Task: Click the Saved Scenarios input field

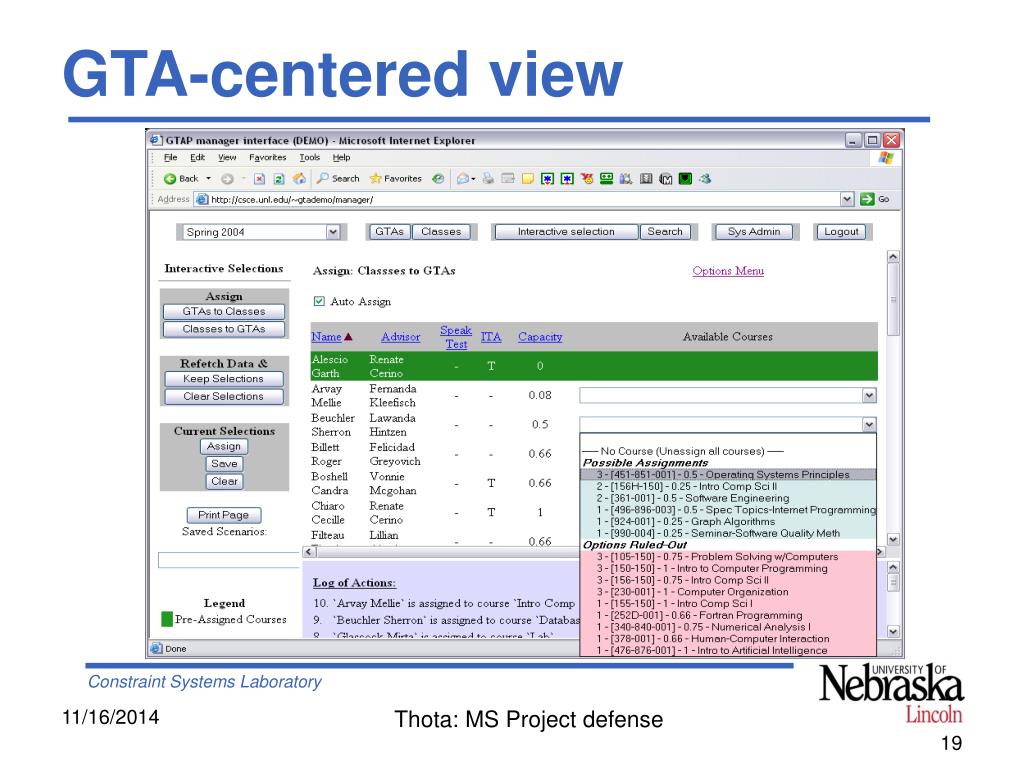Action: (229, 560)
